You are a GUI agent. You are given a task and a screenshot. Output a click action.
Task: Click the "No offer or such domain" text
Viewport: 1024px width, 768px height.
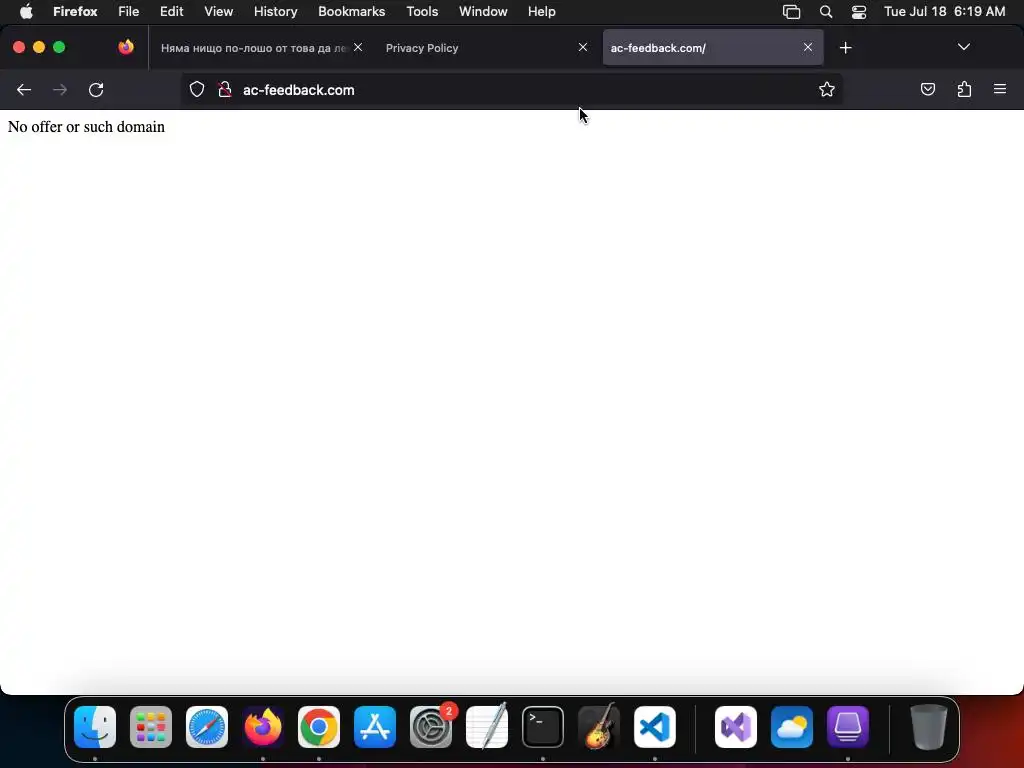point(86,127)
